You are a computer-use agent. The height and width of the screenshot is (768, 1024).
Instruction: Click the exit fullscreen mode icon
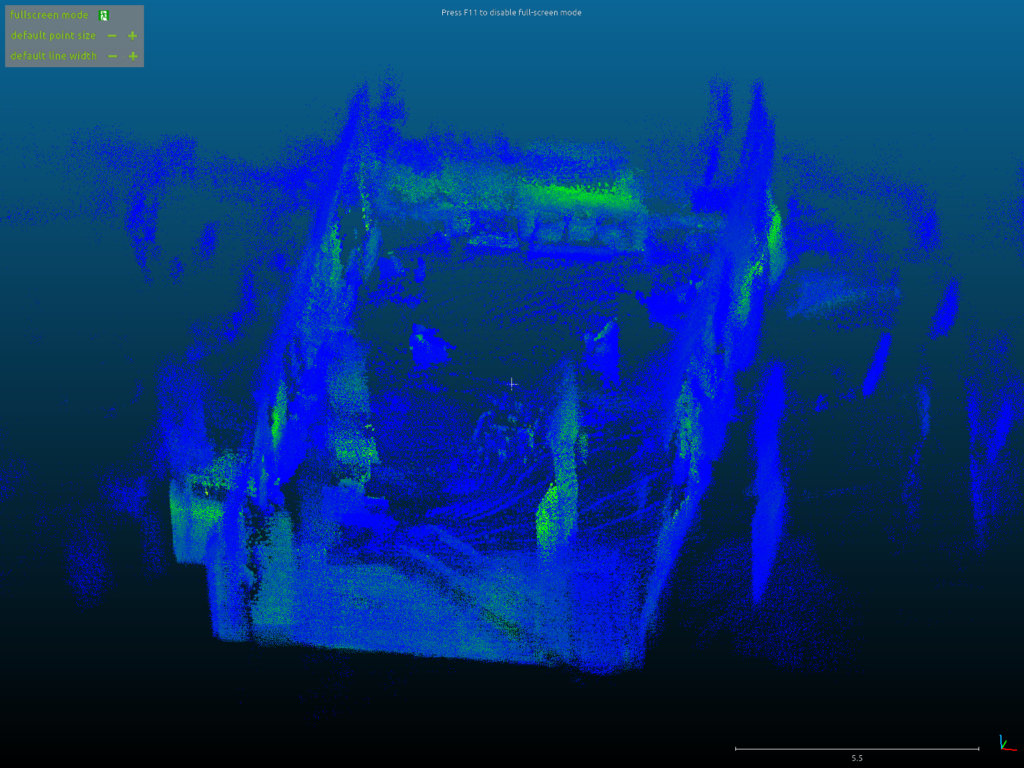point(103,15)
